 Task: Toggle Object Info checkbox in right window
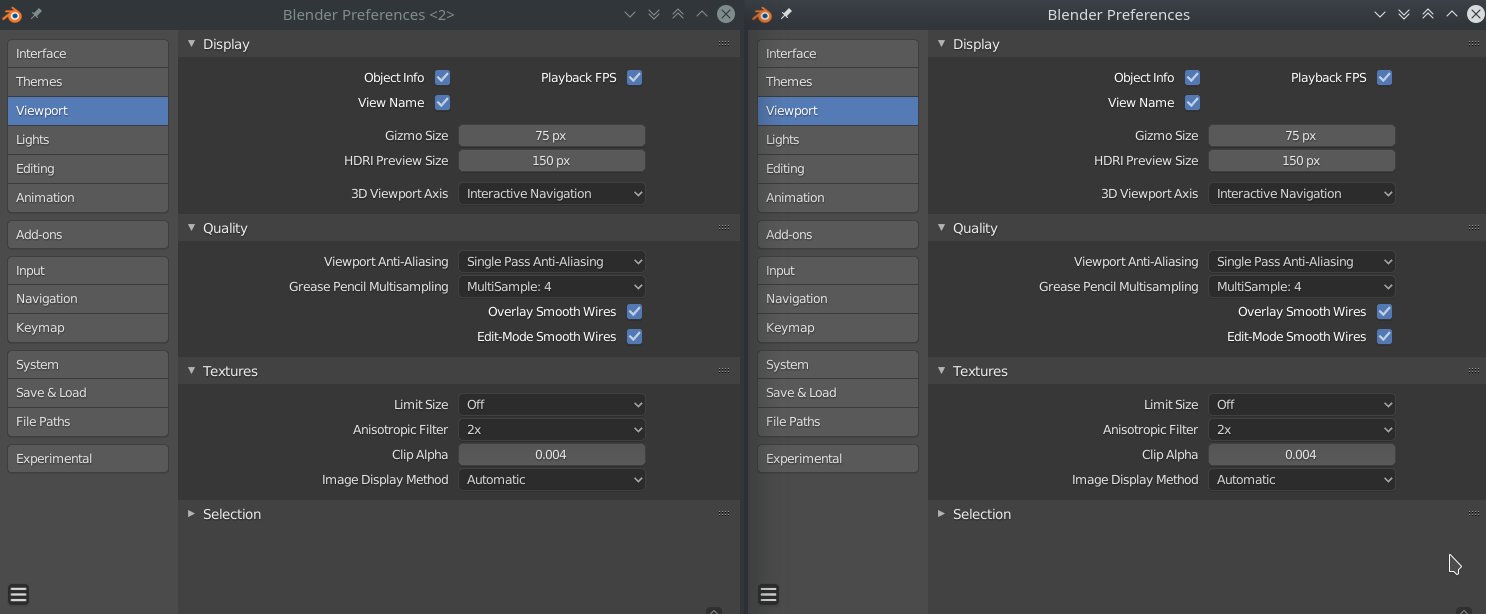(1192, 77)
